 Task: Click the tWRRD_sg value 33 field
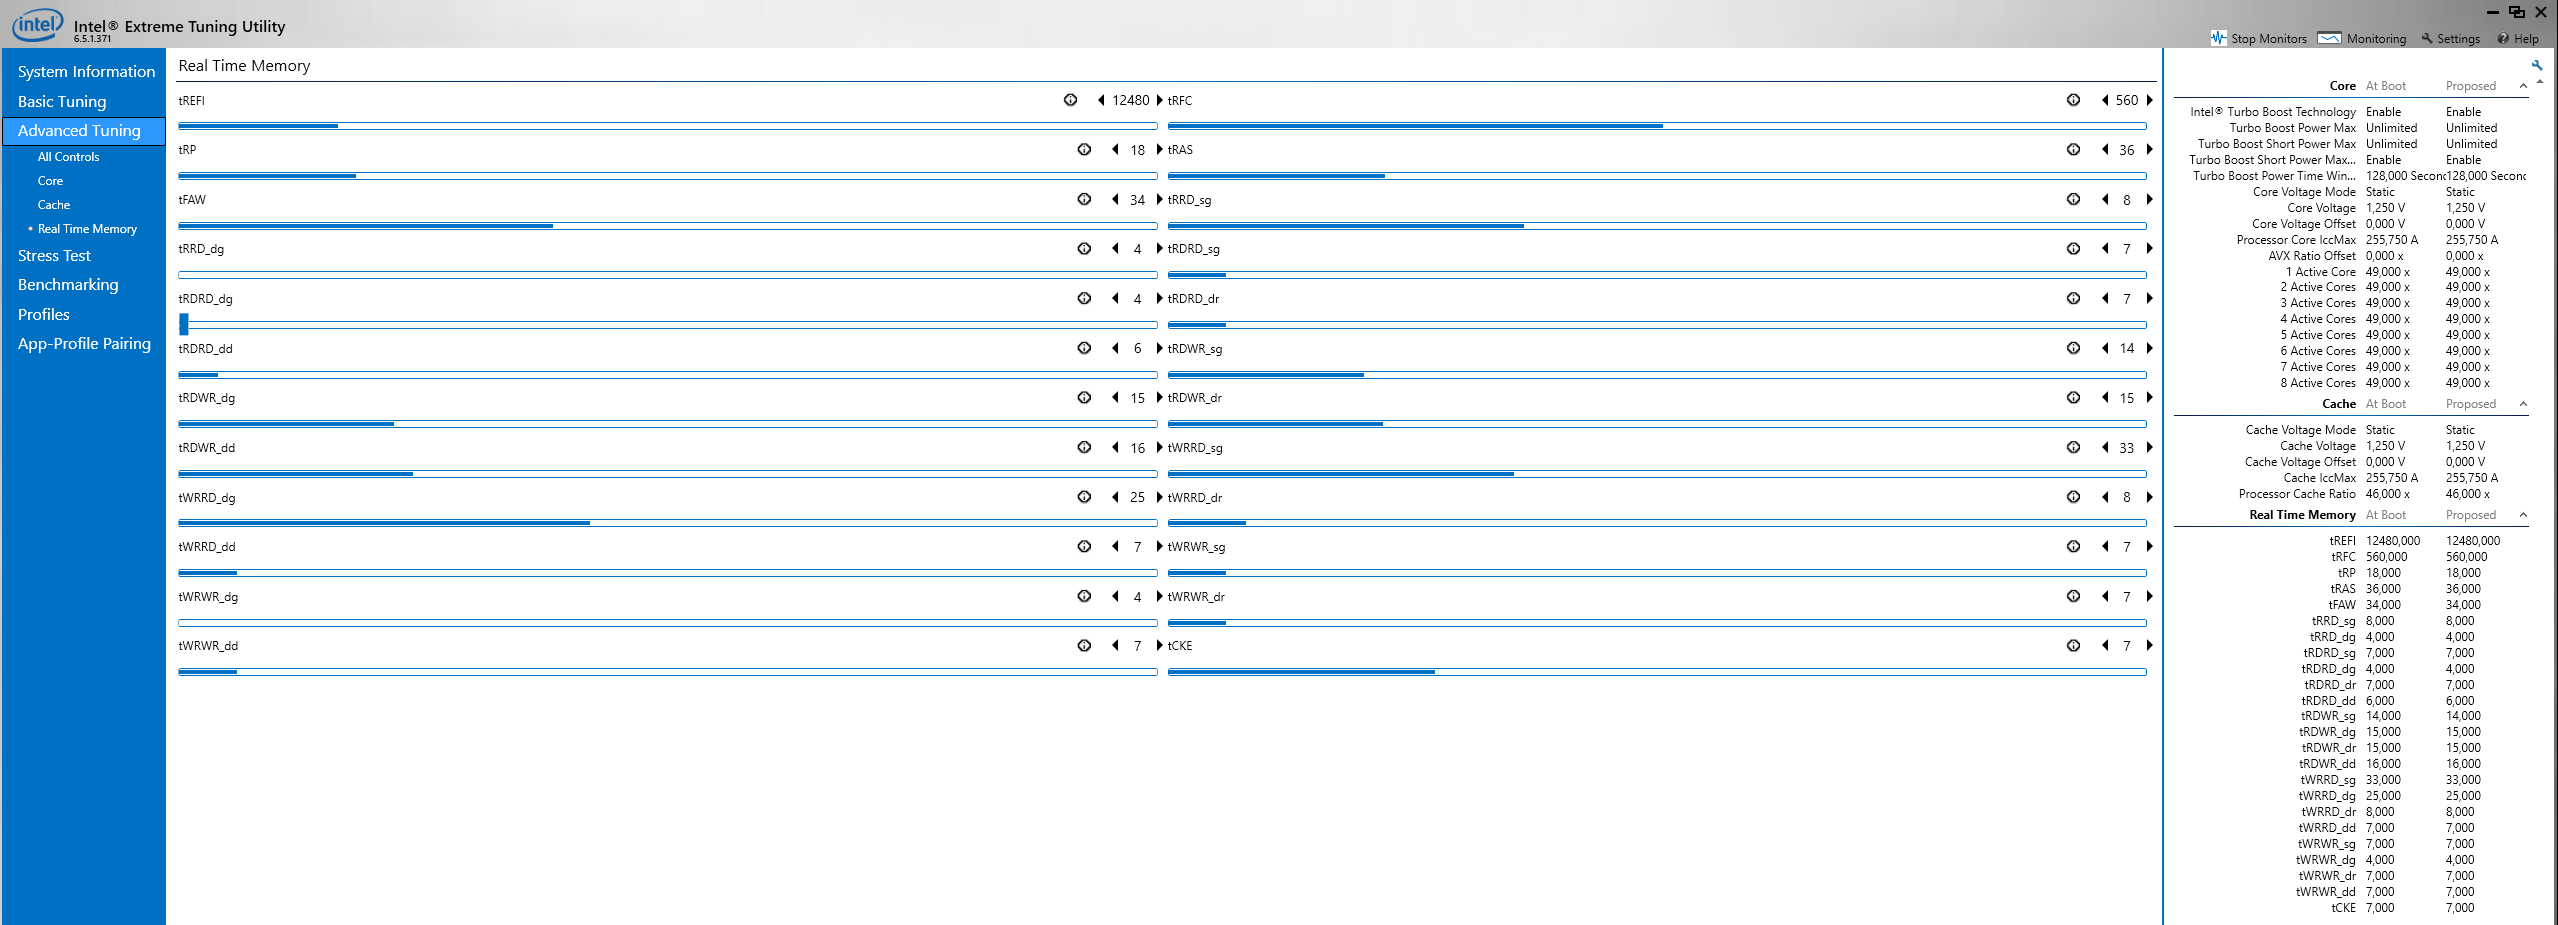click(2127, 448)
